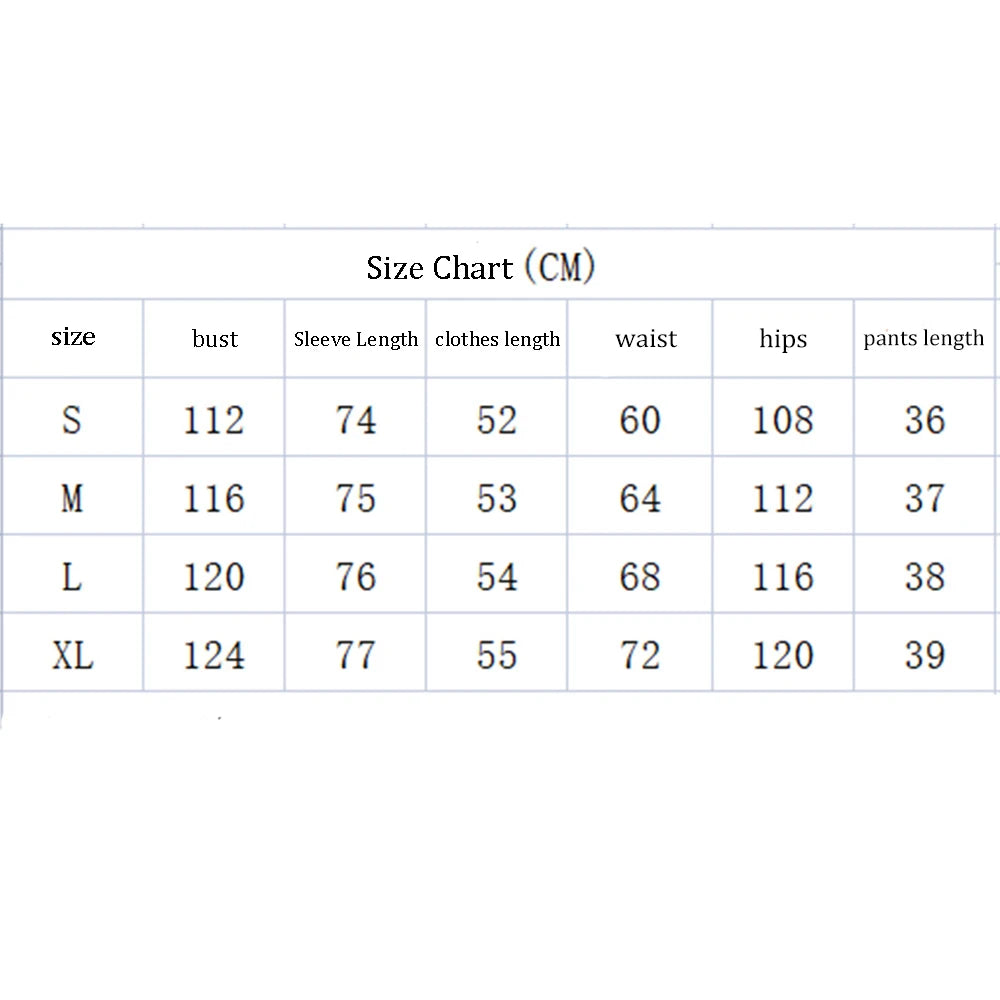Select the Sleeve Length column header
This screenshot has width=1000, height=1000.
[x=356, y=339]
